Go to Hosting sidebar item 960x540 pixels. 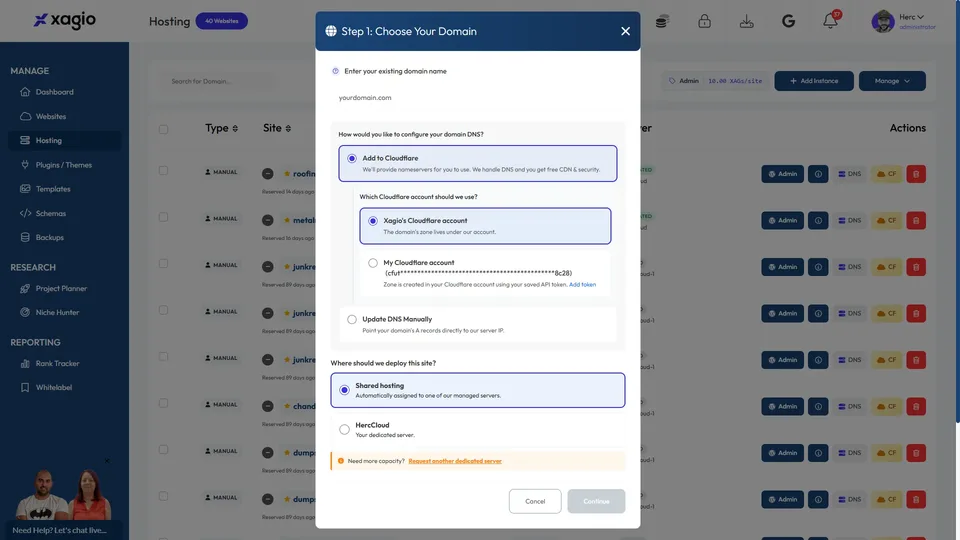(x=64, y=140)
